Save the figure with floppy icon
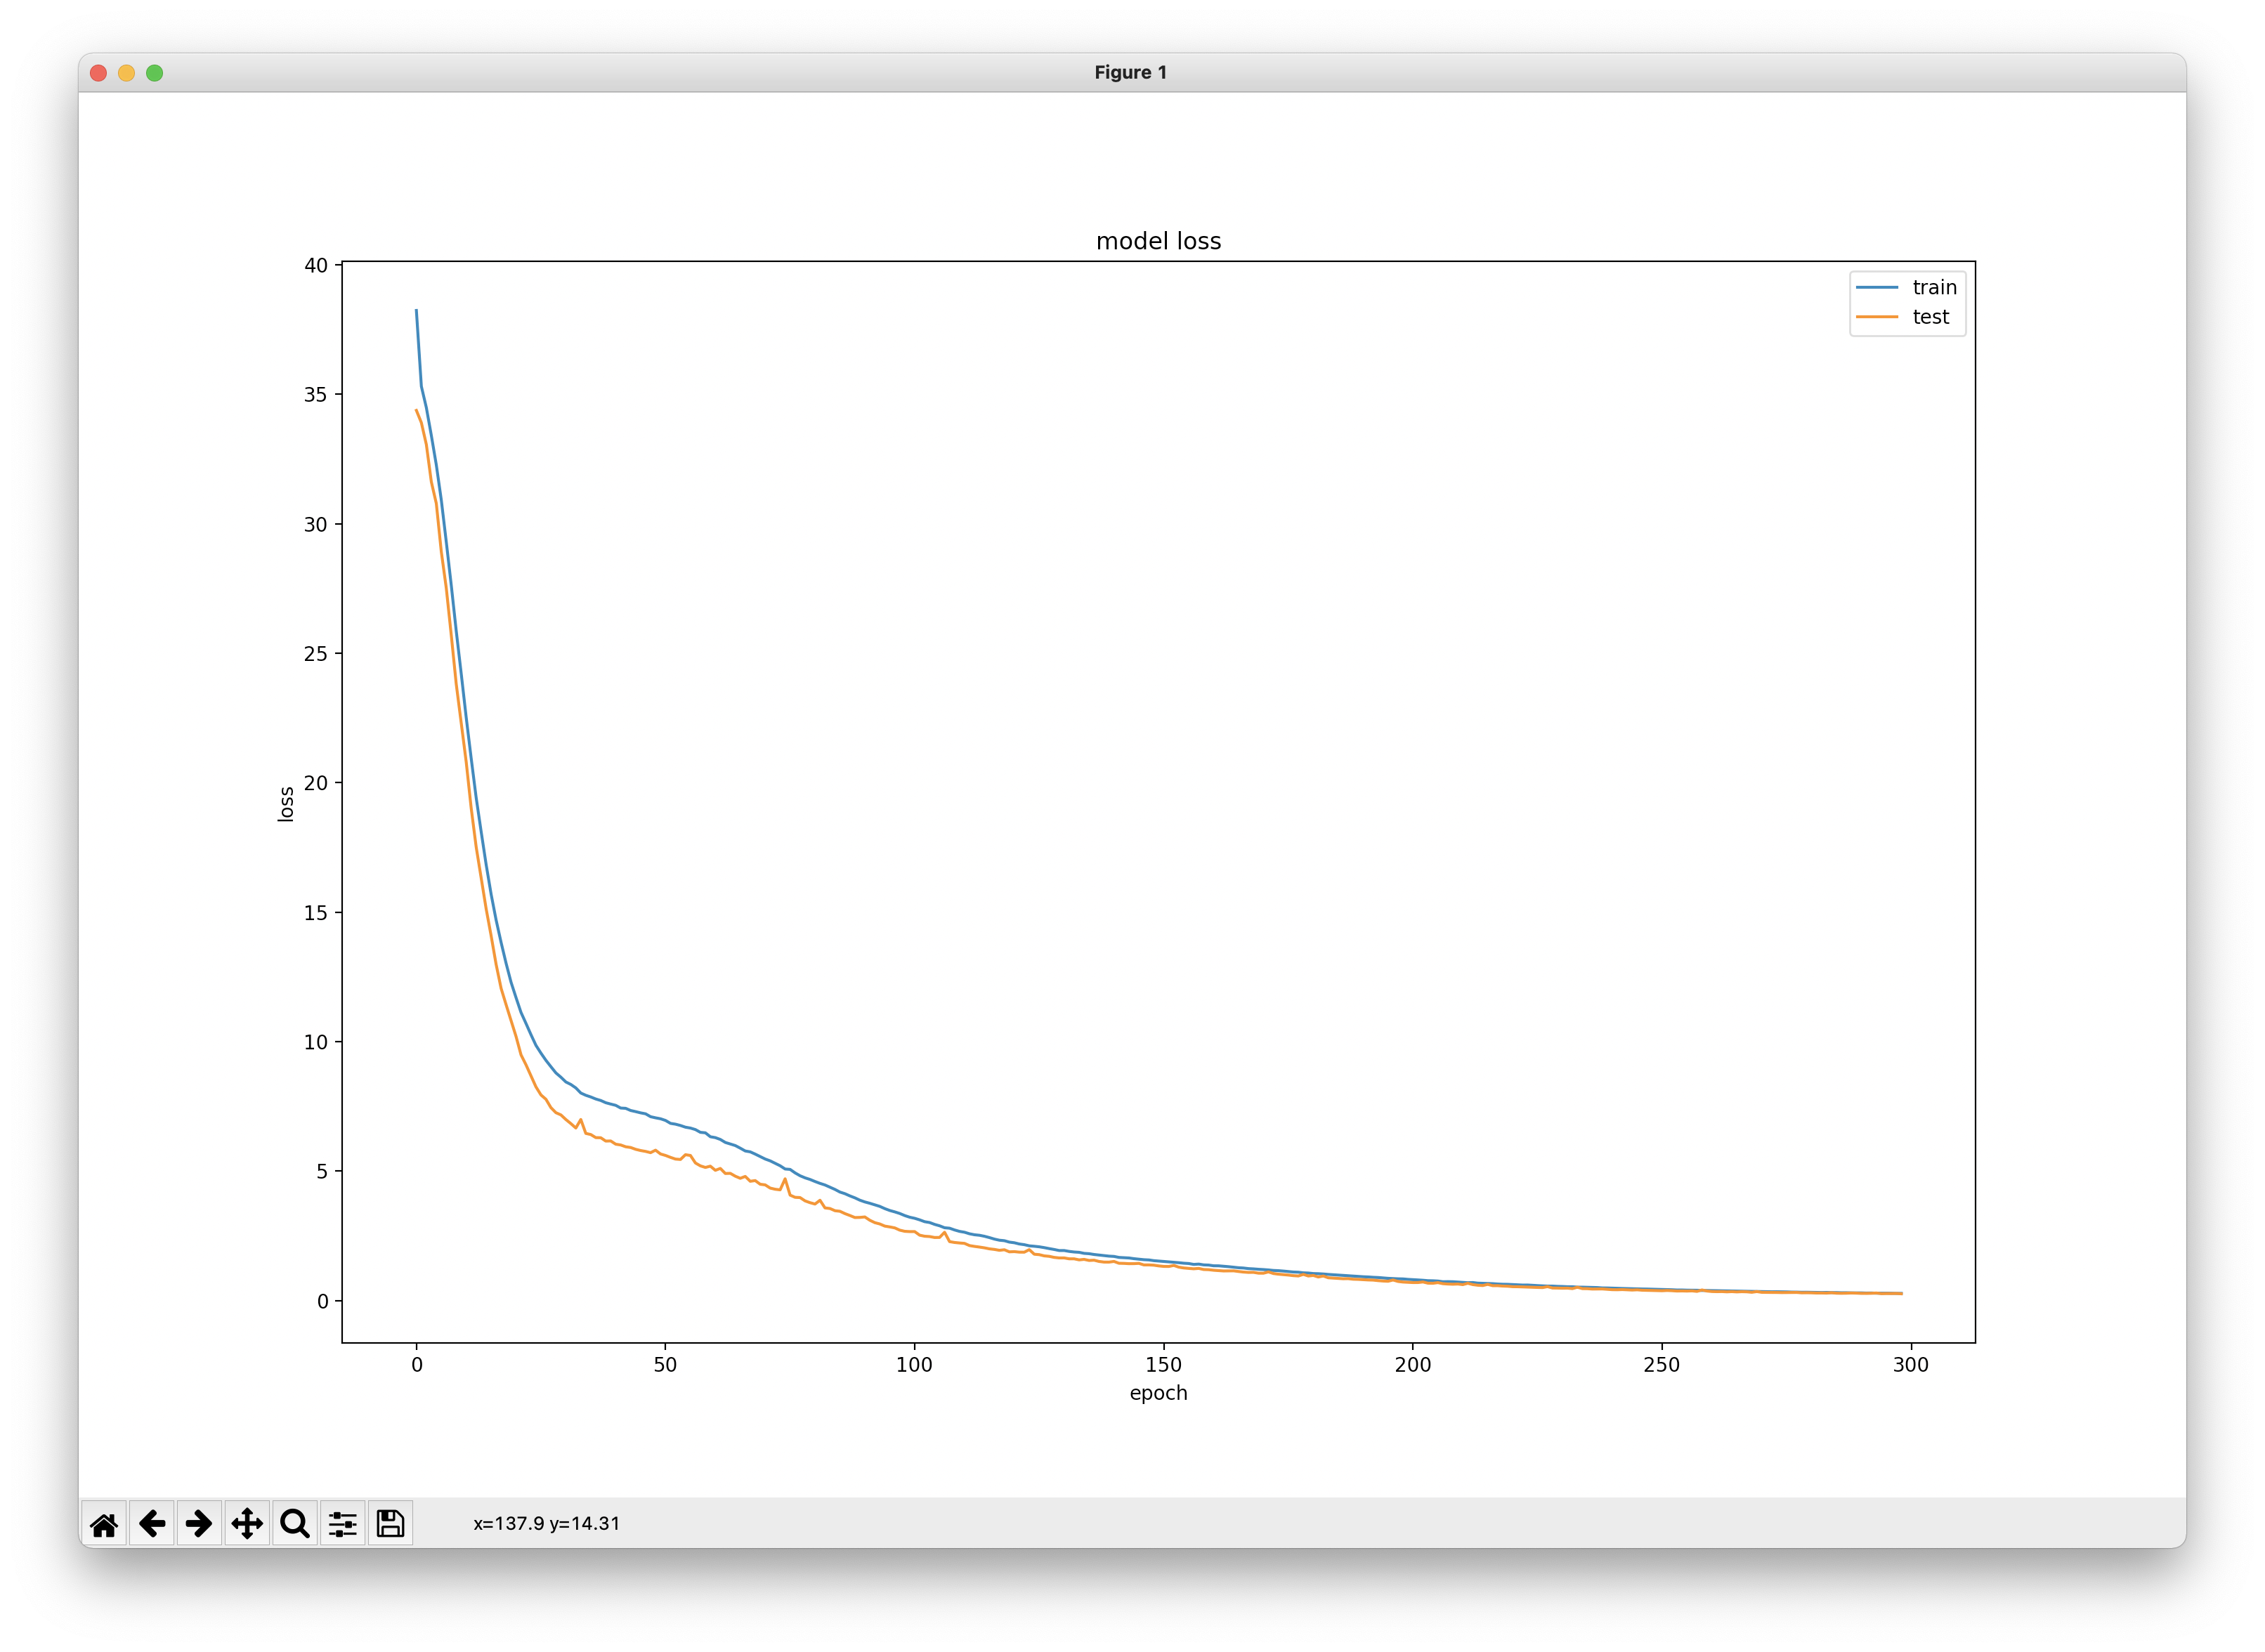2265x1652 pixels. 390,1524
